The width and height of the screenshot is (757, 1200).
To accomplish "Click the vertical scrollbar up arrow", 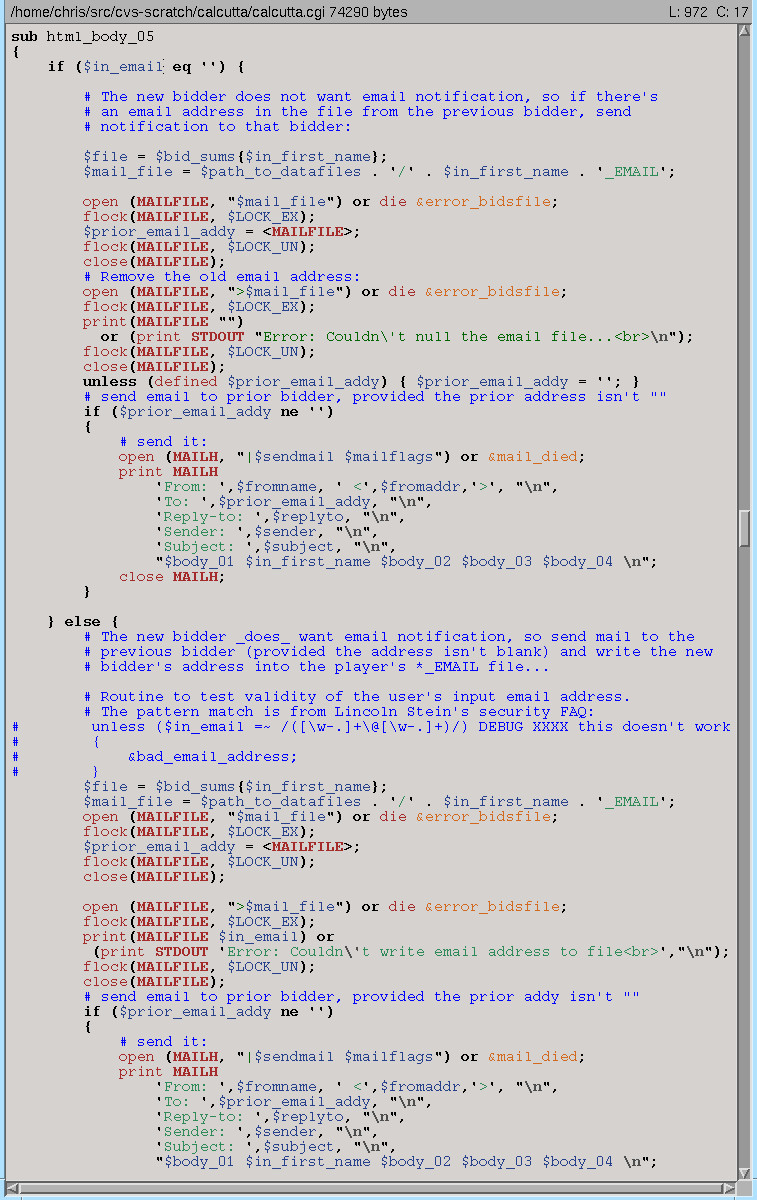I will 744,30.
